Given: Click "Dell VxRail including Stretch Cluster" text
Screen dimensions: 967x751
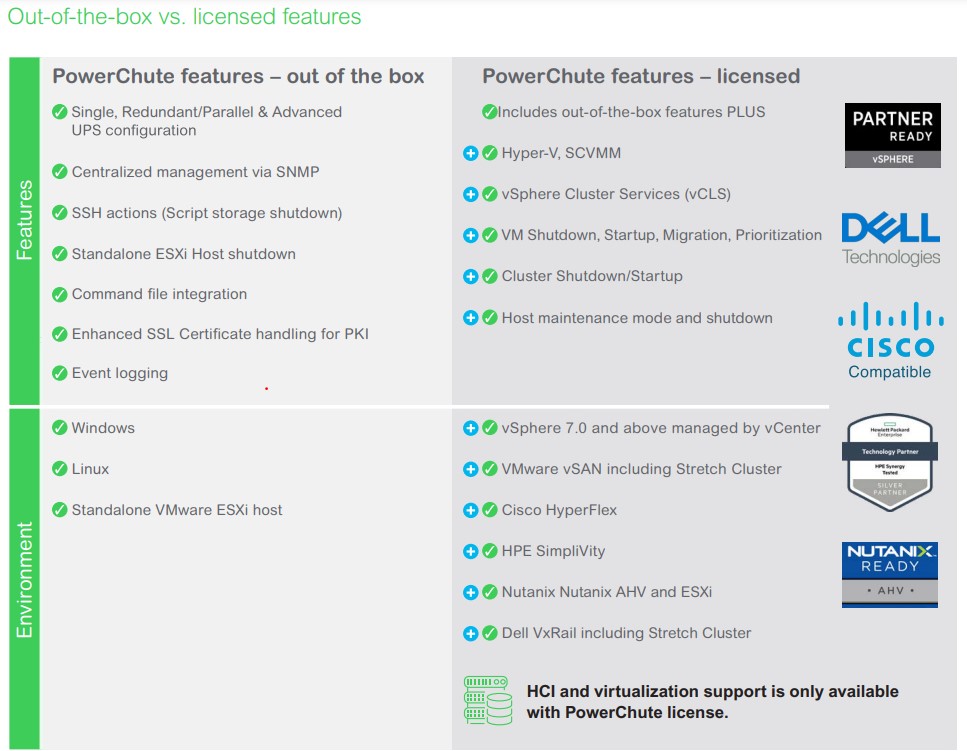Looking at the screenshot, I should click(627, 634).
